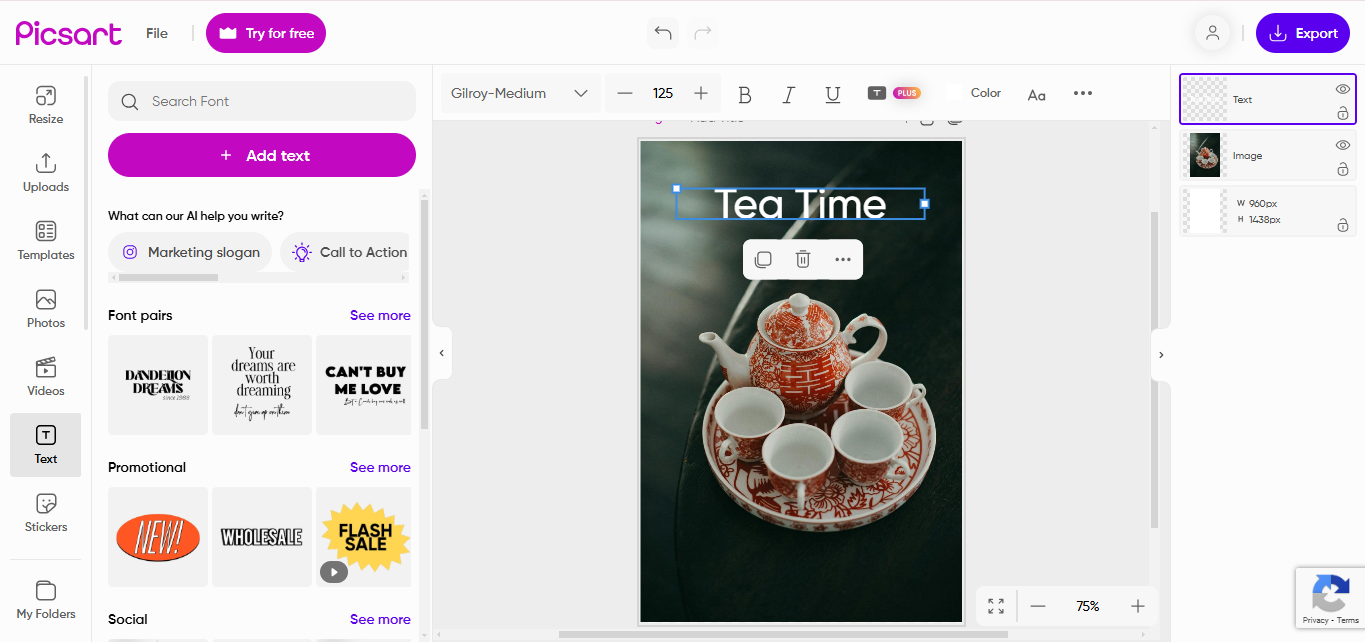The height and width of the screenshot is (642, 1365).
Task: Select the Text tool in the sidebar
Action: pyautogui.click(x=46, y=445)
